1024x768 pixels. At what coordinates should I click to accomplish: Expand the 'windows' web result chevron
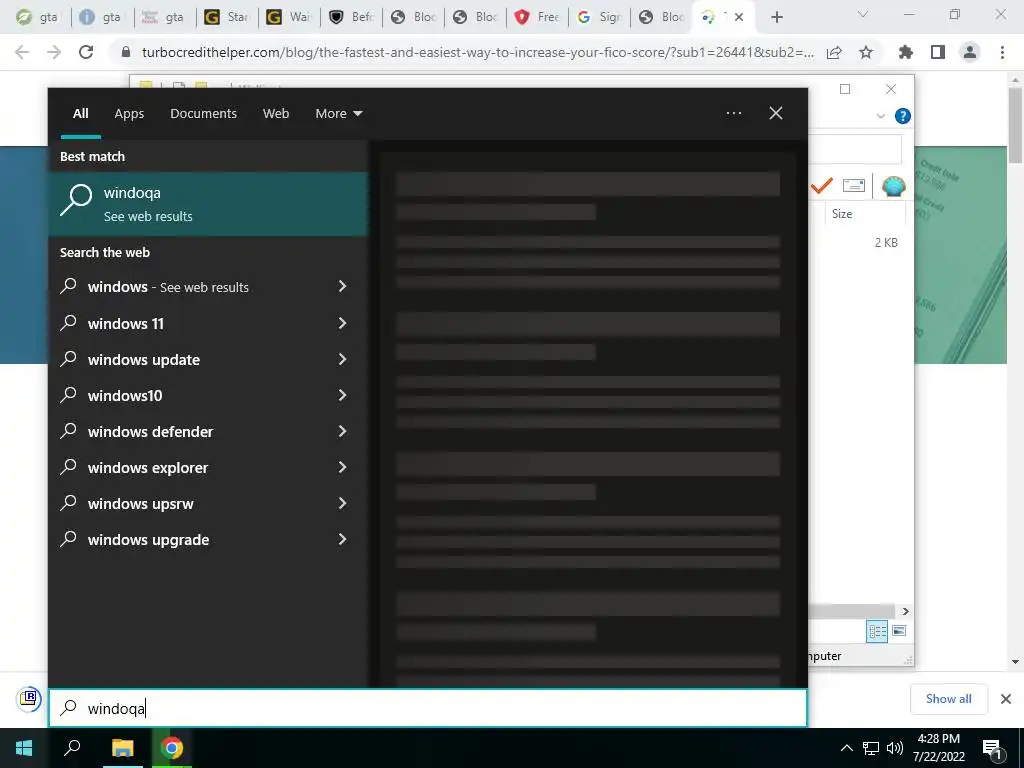click(342, 287)
